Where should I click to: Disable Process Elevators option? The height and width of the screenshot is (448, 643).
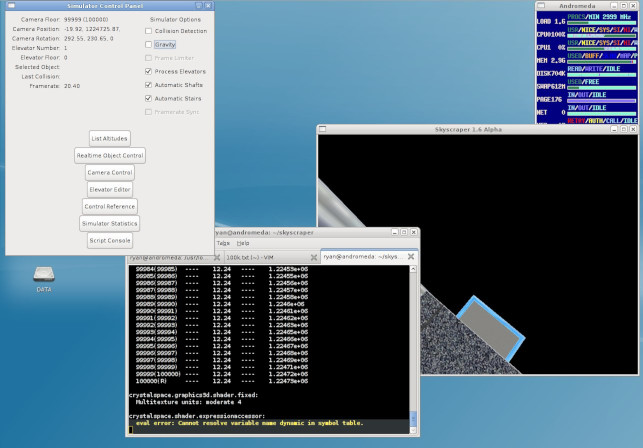149,72
